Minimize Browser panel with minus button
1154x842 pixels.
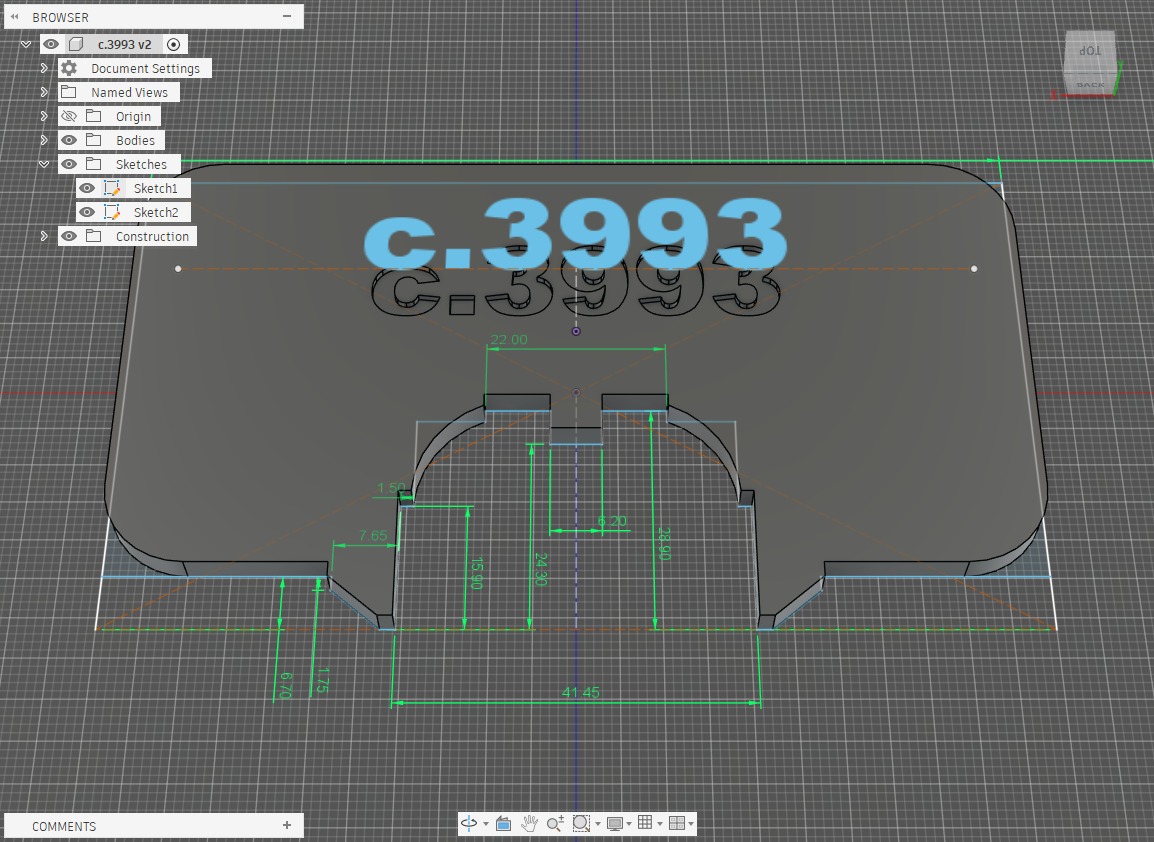(287, 16)
